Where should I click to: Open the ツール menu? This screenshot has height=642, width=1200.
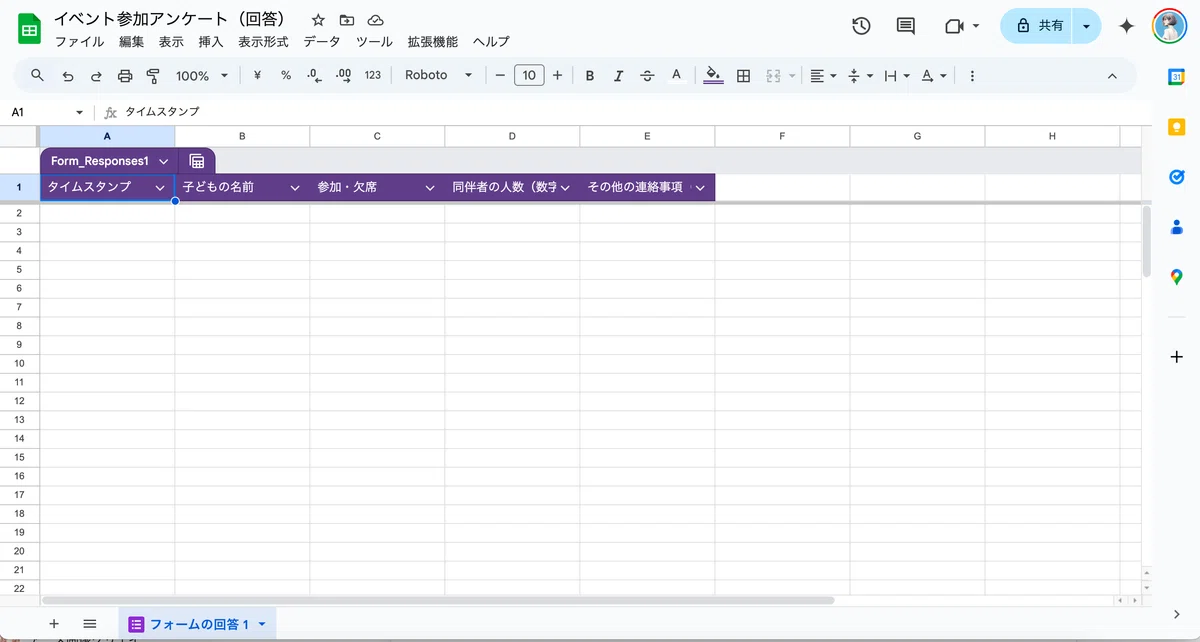[374, 42]
